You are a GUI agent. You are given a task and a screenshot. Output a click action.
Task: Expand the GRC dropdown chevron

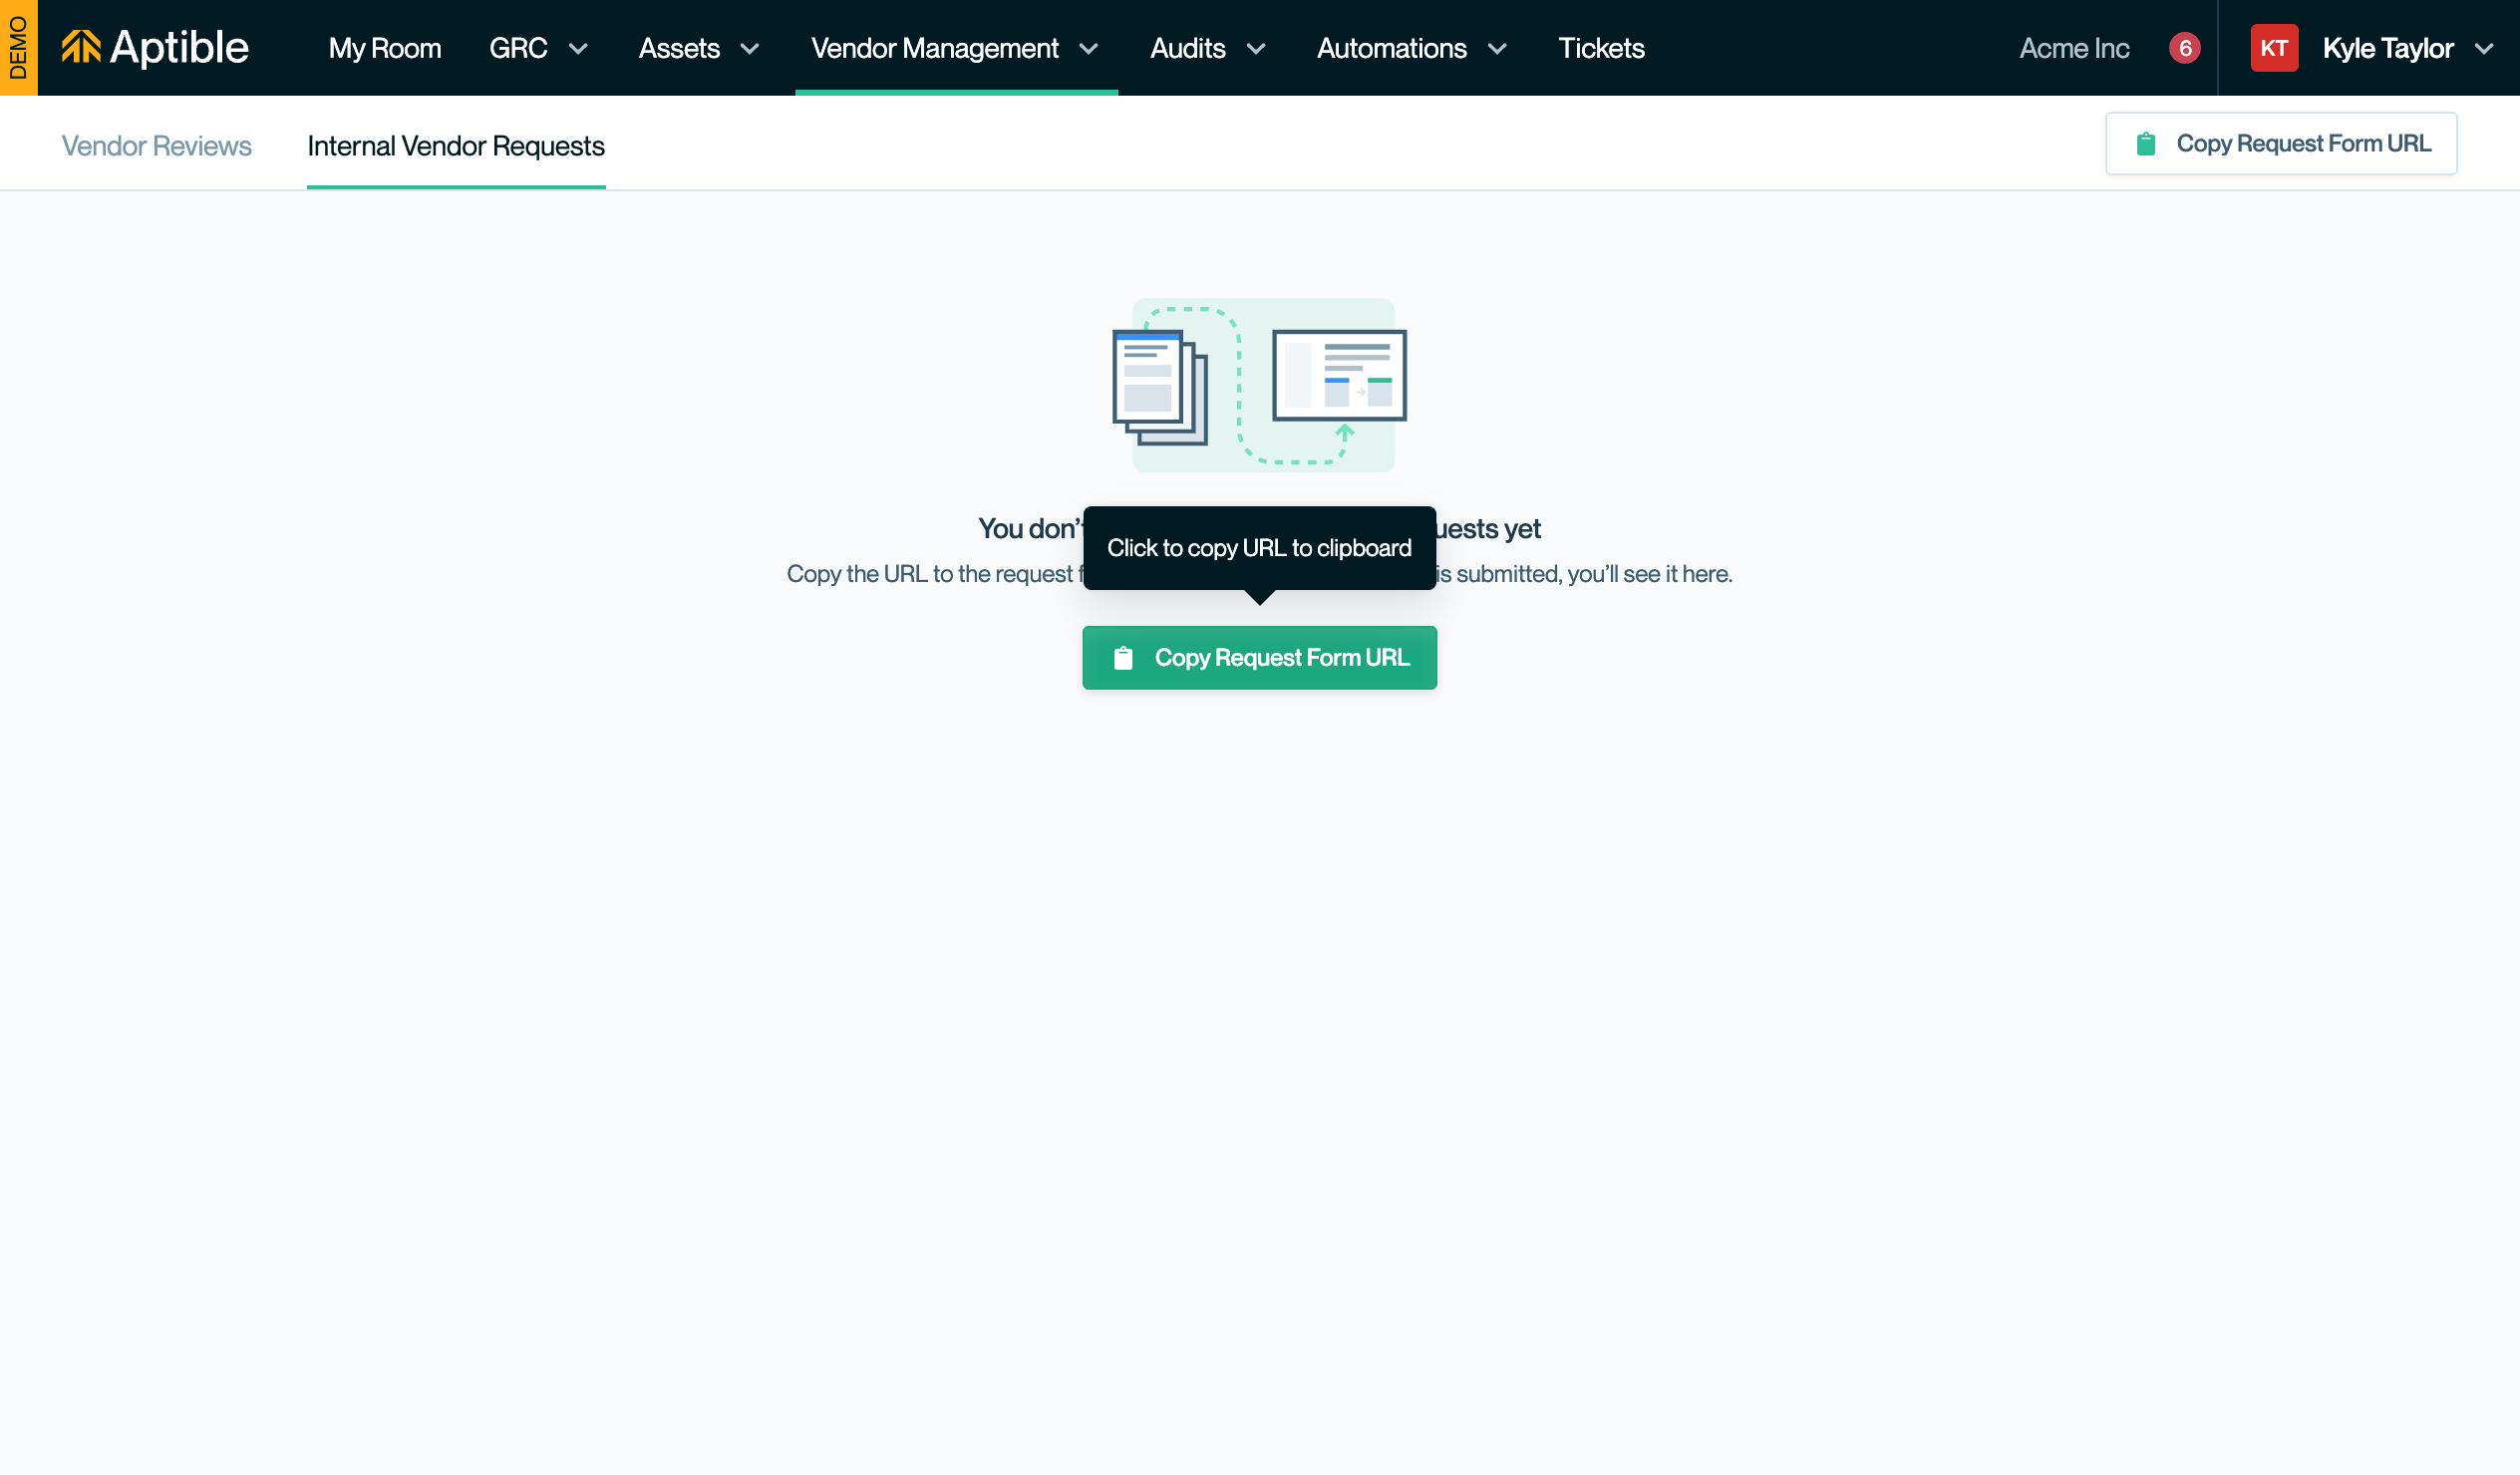(578, 49)
